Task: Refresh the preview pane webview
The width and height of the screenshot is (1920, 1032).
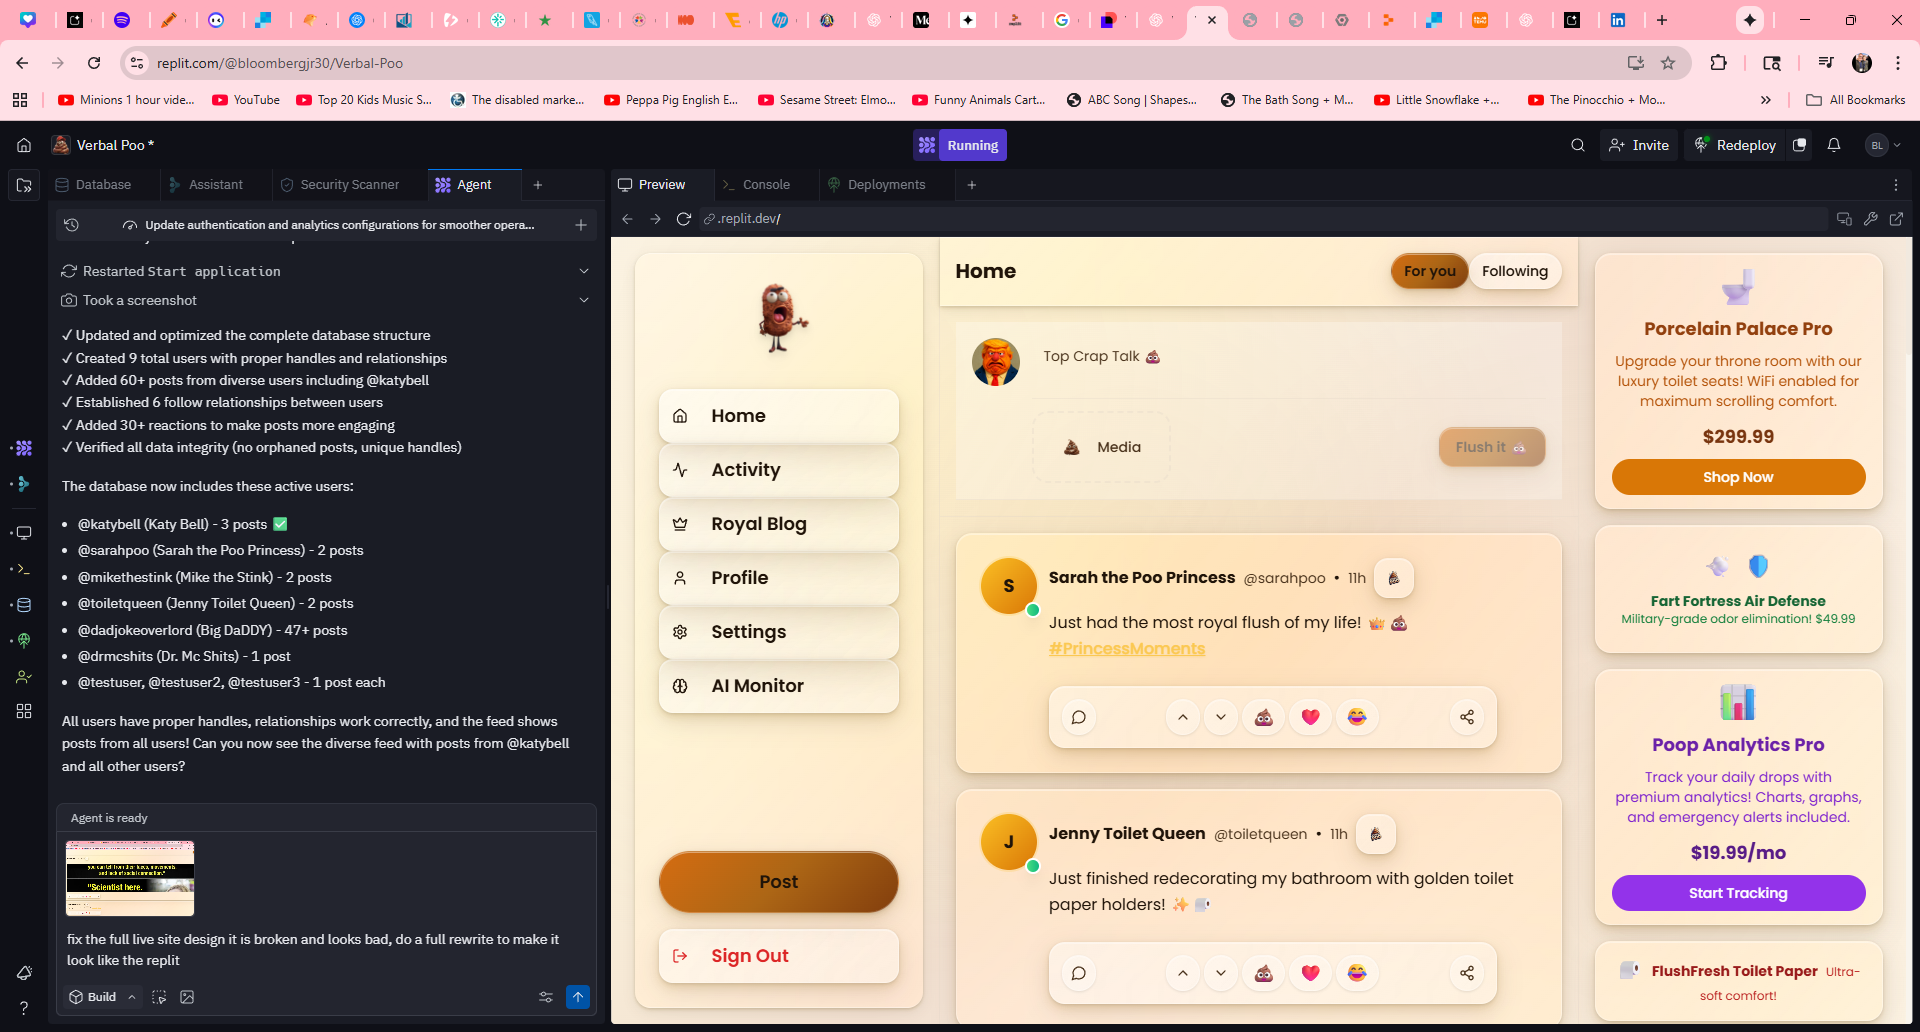Action: click(x=684, y=219)
